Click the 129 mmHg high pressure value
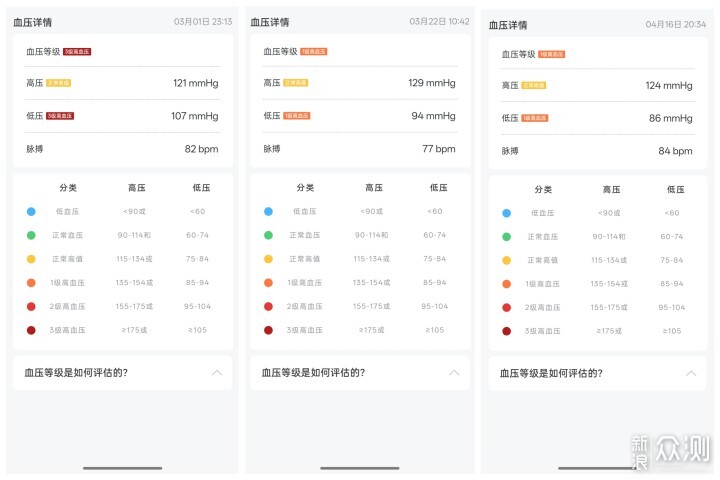 pyautogui.click(x=432, y=83)
